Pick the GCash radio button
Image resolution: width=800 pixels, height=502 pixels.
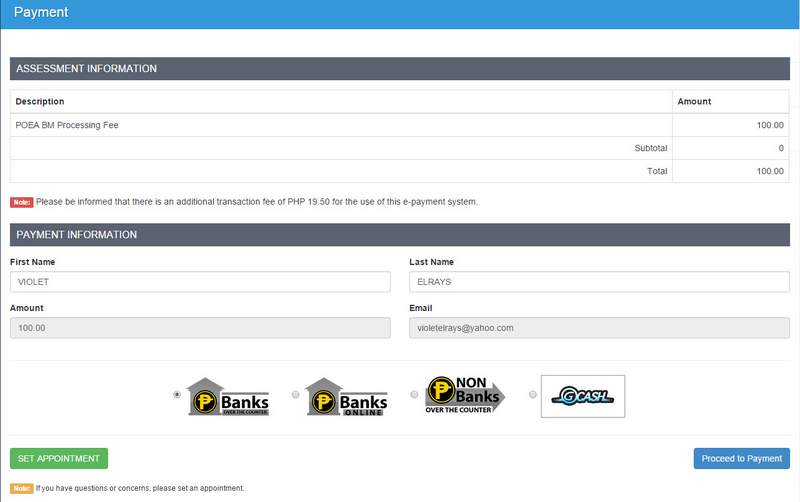[532, 395]
